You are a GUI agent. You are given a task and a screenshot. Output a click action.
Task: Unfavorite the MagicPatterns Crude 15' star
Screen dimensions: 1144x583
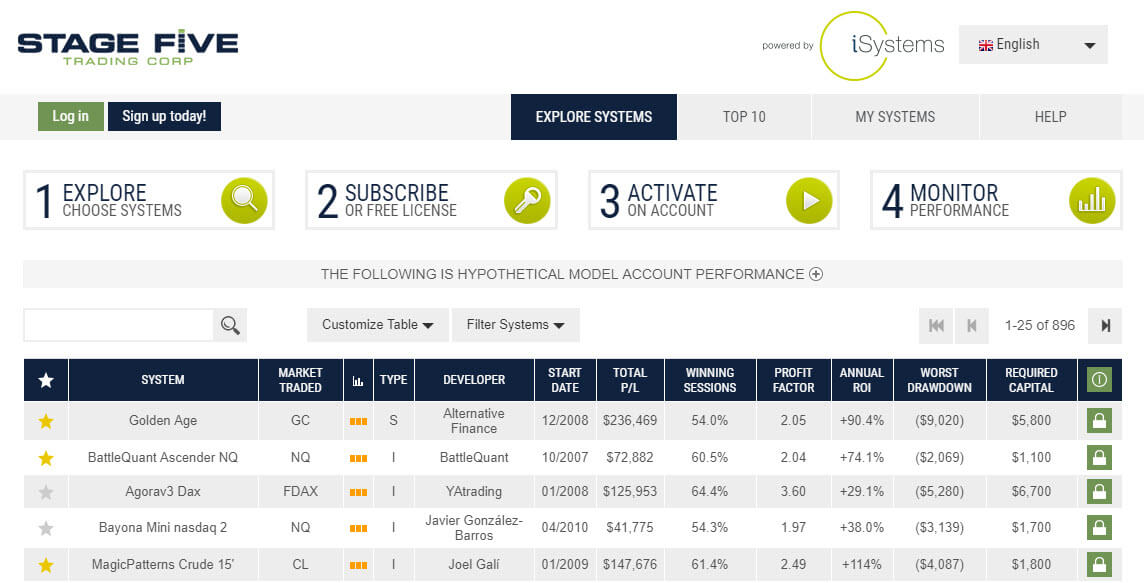point(46,564)
